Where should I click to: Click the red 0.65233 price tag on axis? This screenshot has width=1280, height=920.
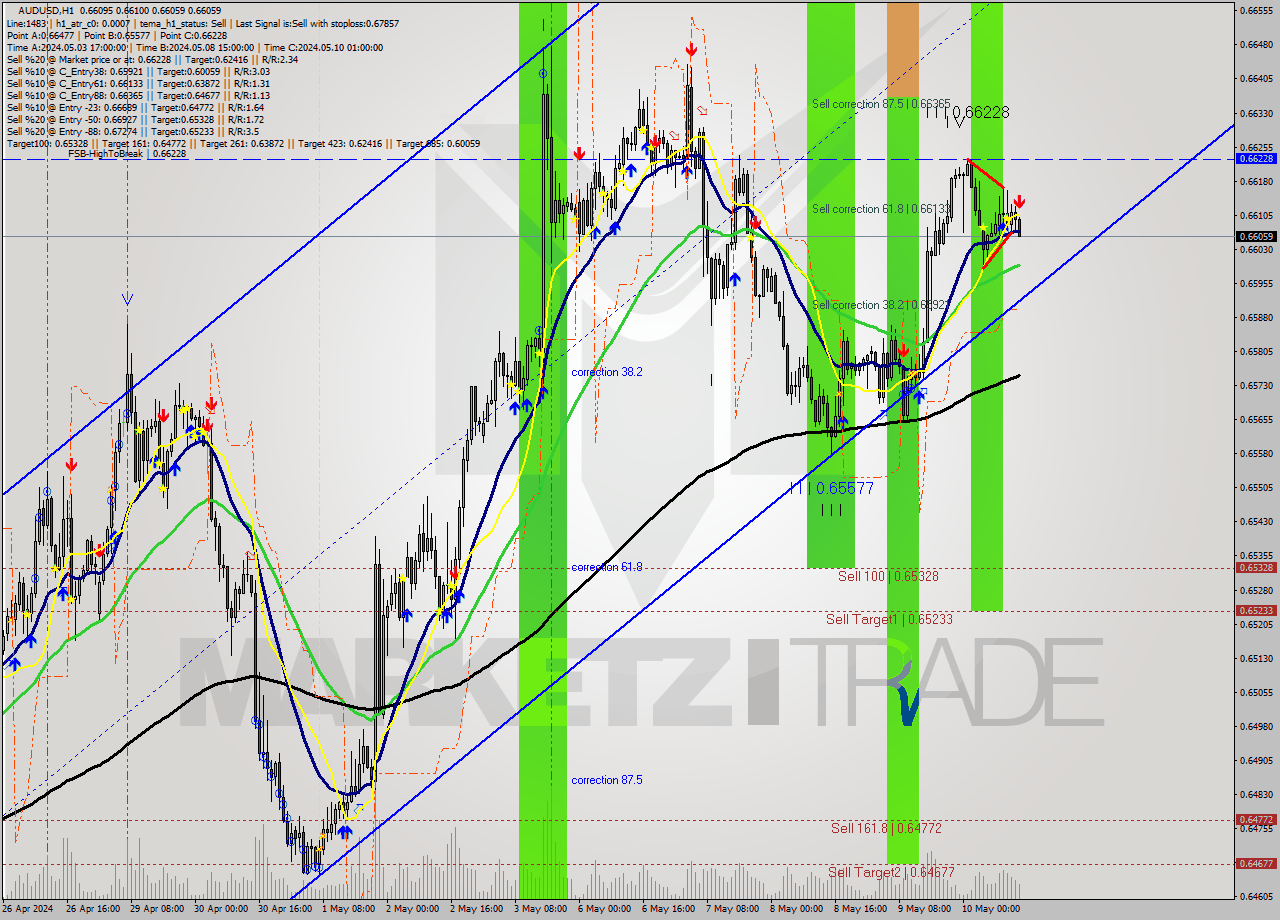pyautogui.click(x=1255, y=610)
